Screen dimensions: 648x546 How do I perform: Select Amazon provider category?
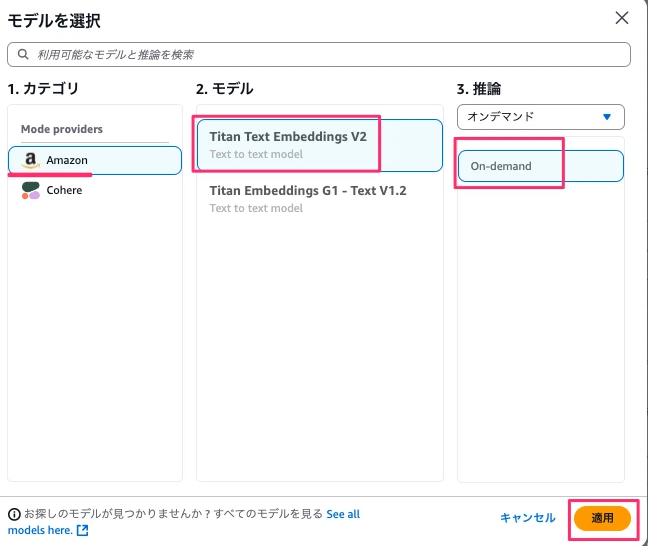point(95,160)
